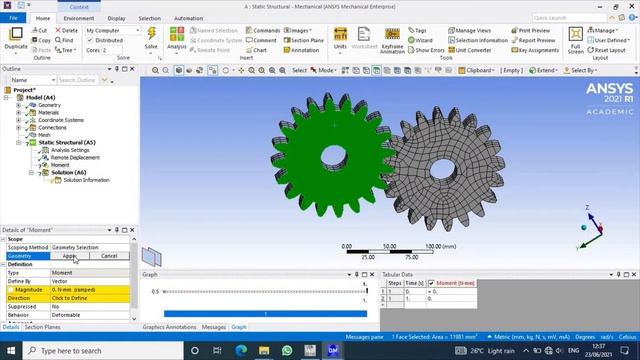
Task: Switch to the Selection ribbon tab
Action: [x=149, y=18]
